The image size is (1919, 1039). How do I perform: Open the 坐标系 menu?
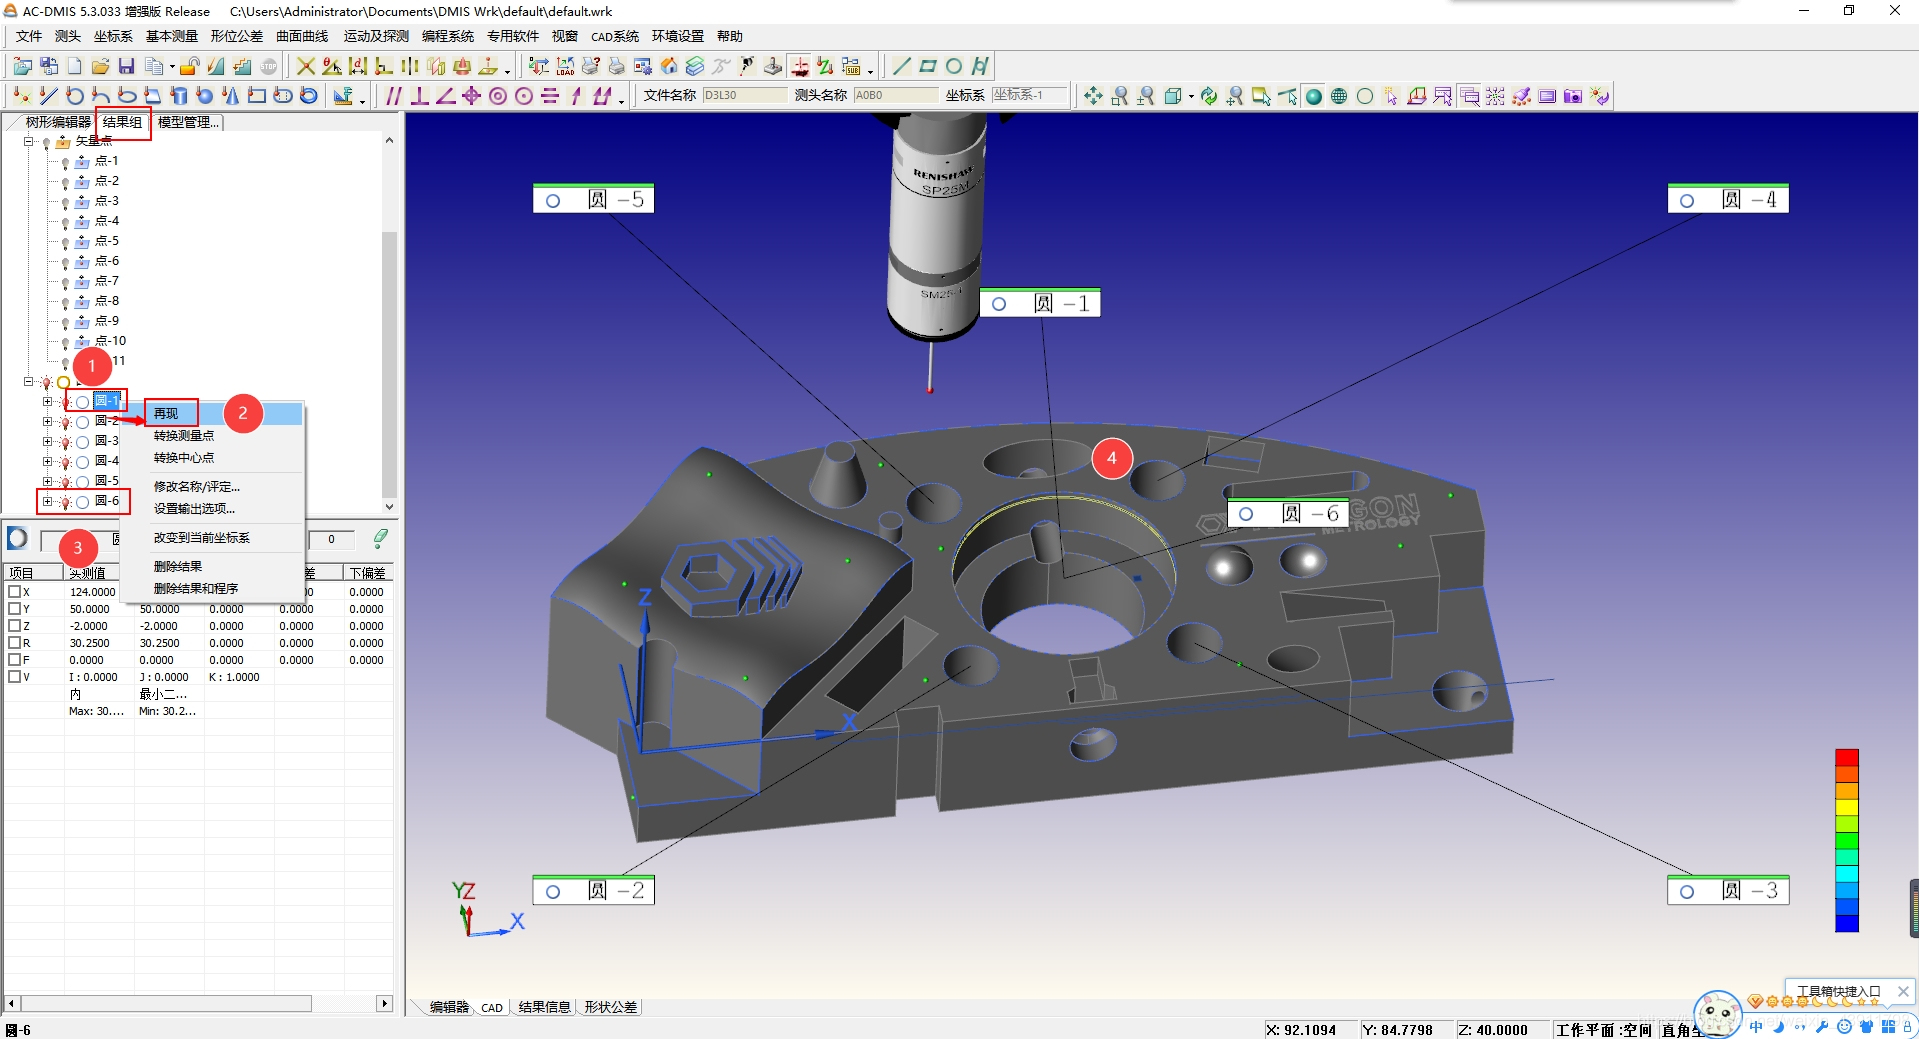coord(113,36)
